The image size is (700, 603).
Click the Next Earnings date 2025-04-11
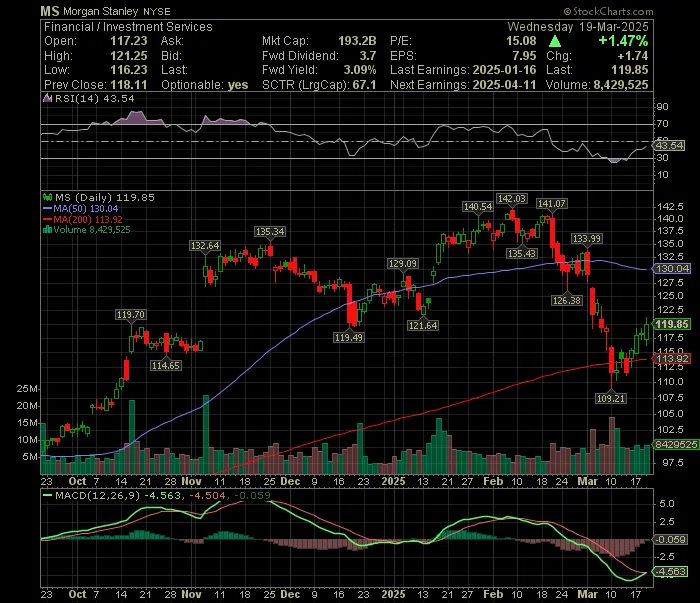pos(504,85)
